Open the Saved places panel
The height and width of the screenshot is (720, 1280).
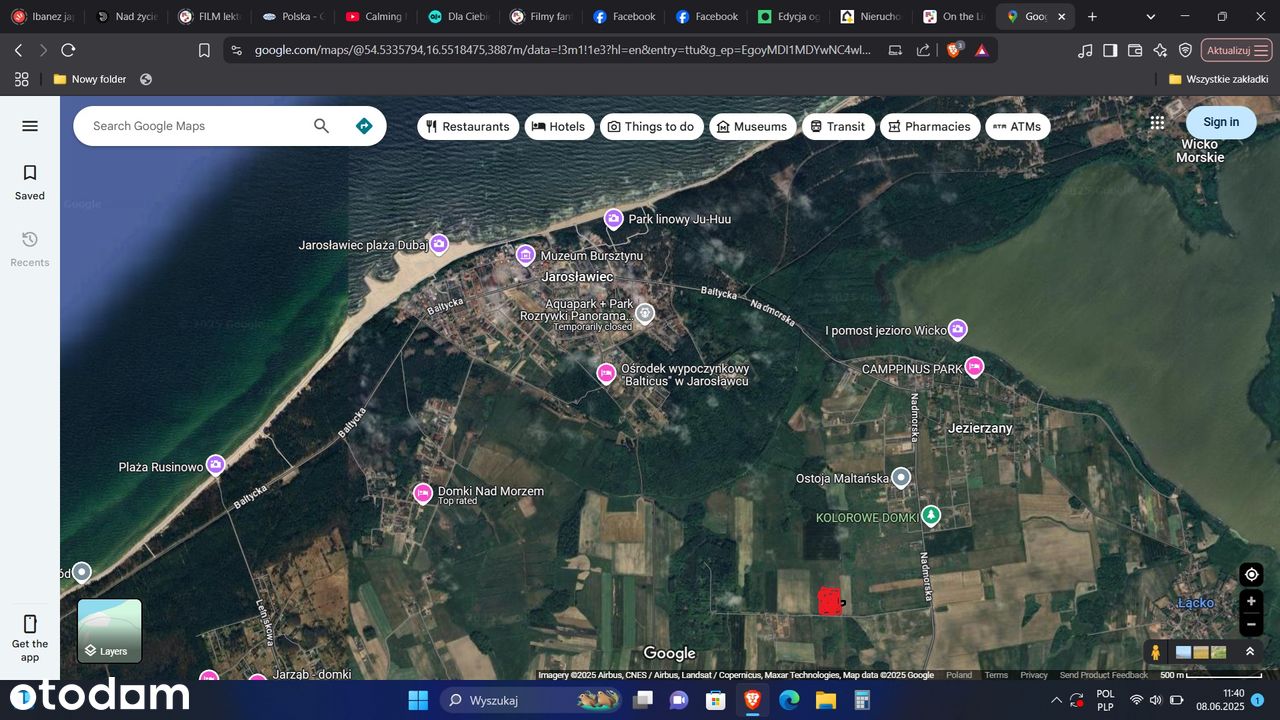coord(30,182)
